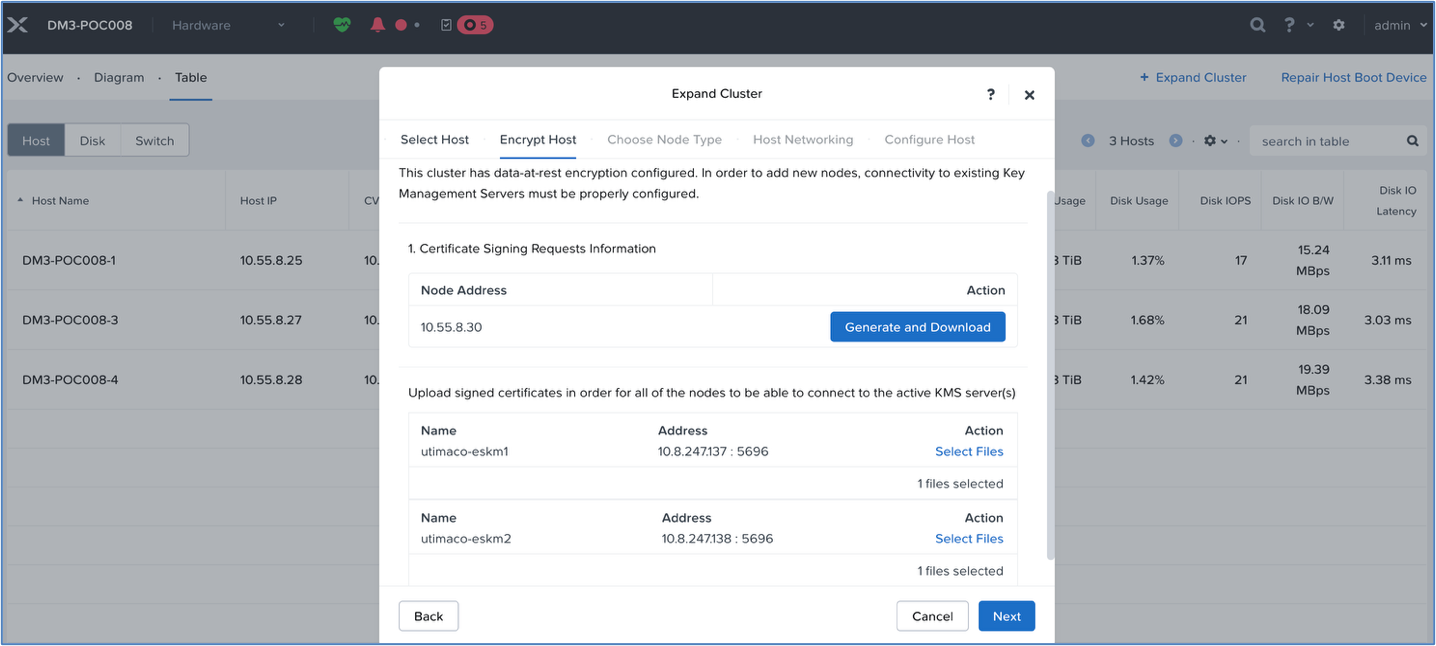
Task: Open the green cluster health heart icon
Action: 342,25
